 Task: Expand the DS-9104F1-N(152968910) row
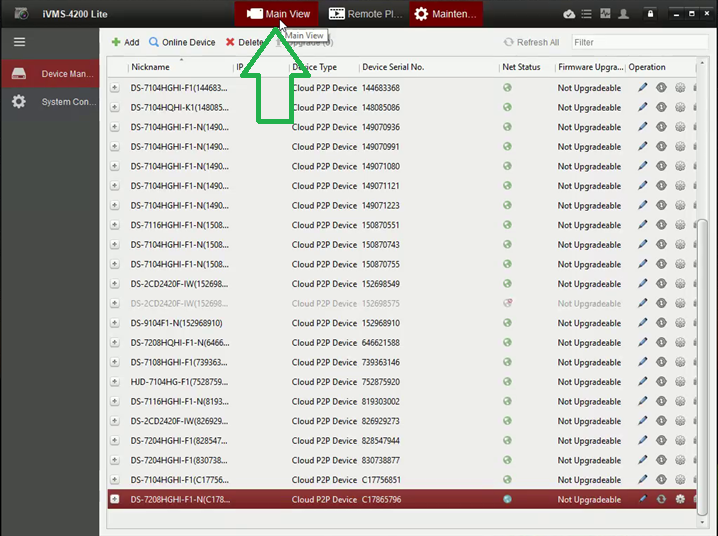pos(114,323)
